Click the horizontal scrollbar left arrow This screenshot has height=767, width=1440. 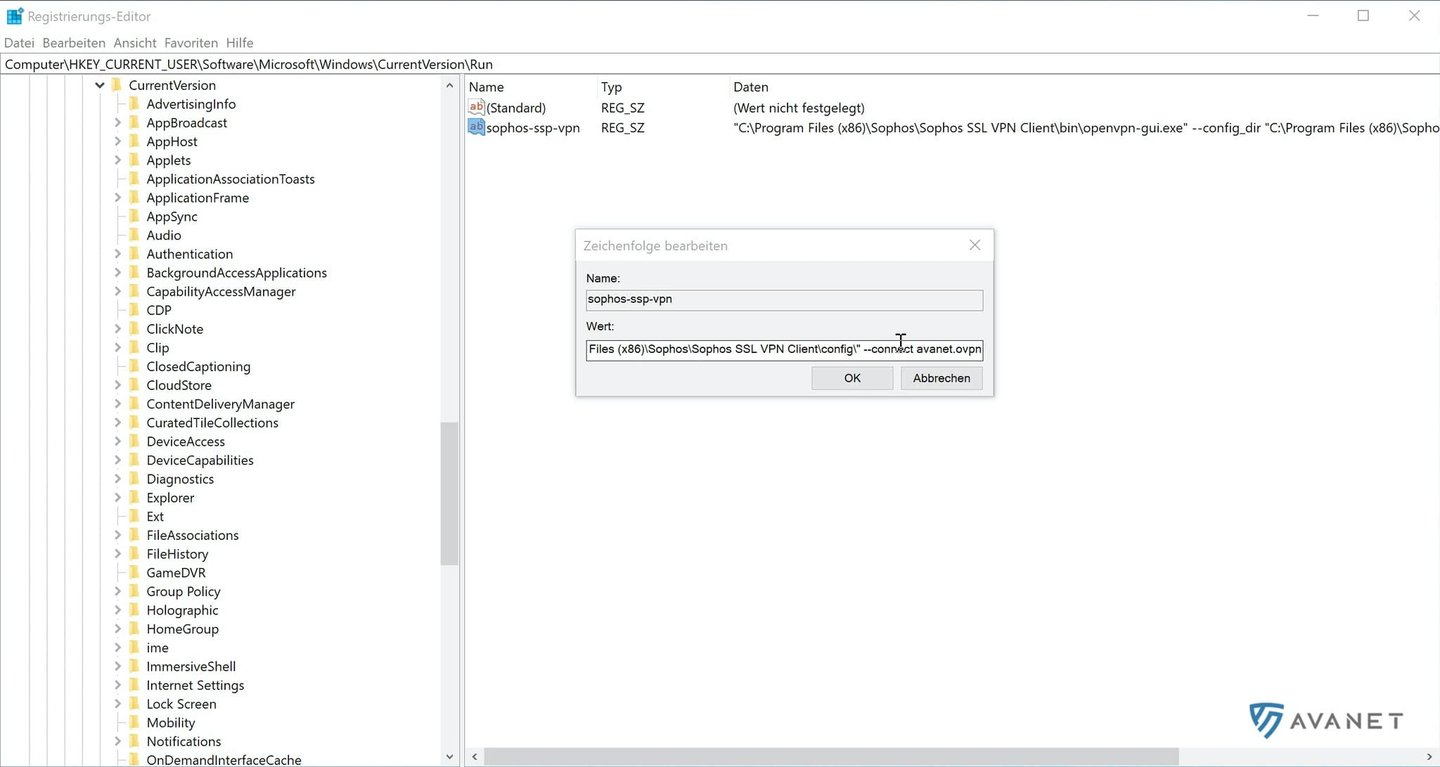(474, 757)
